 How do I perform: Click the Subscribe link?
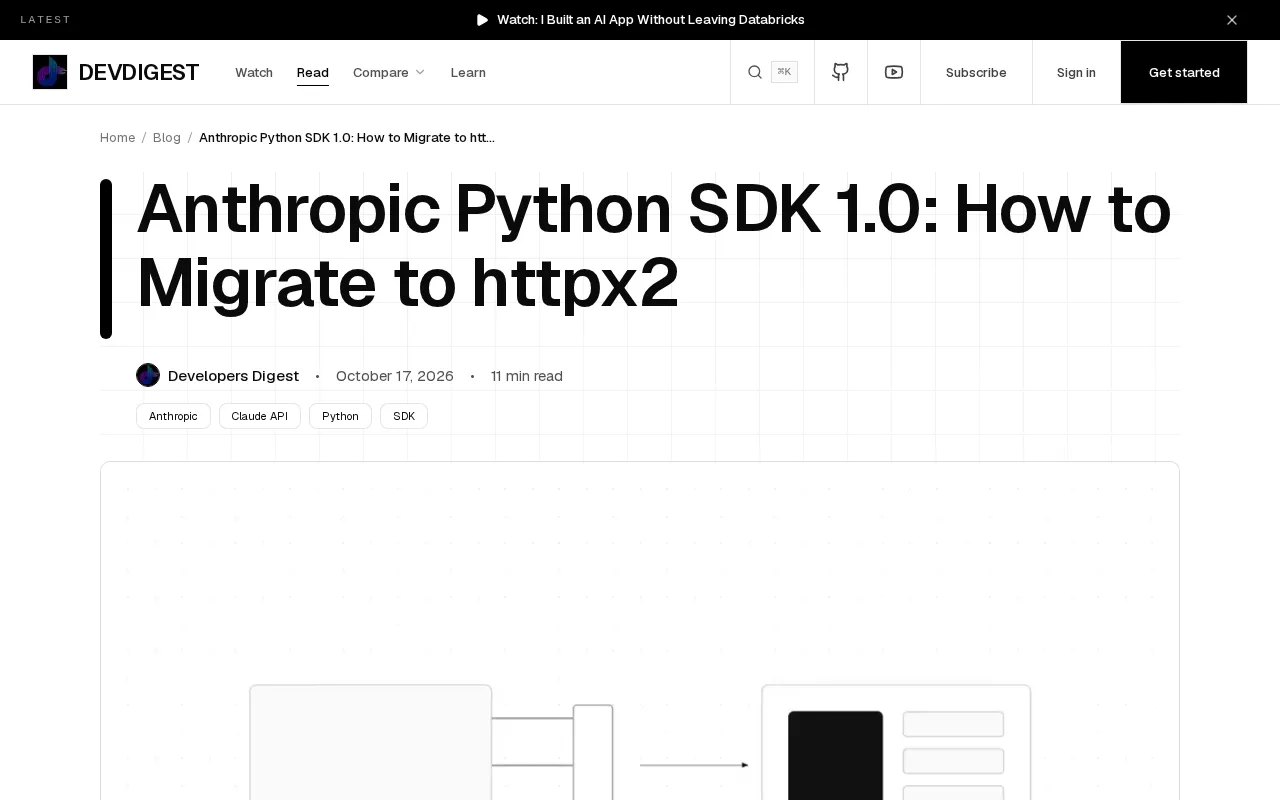pos(976,72)
